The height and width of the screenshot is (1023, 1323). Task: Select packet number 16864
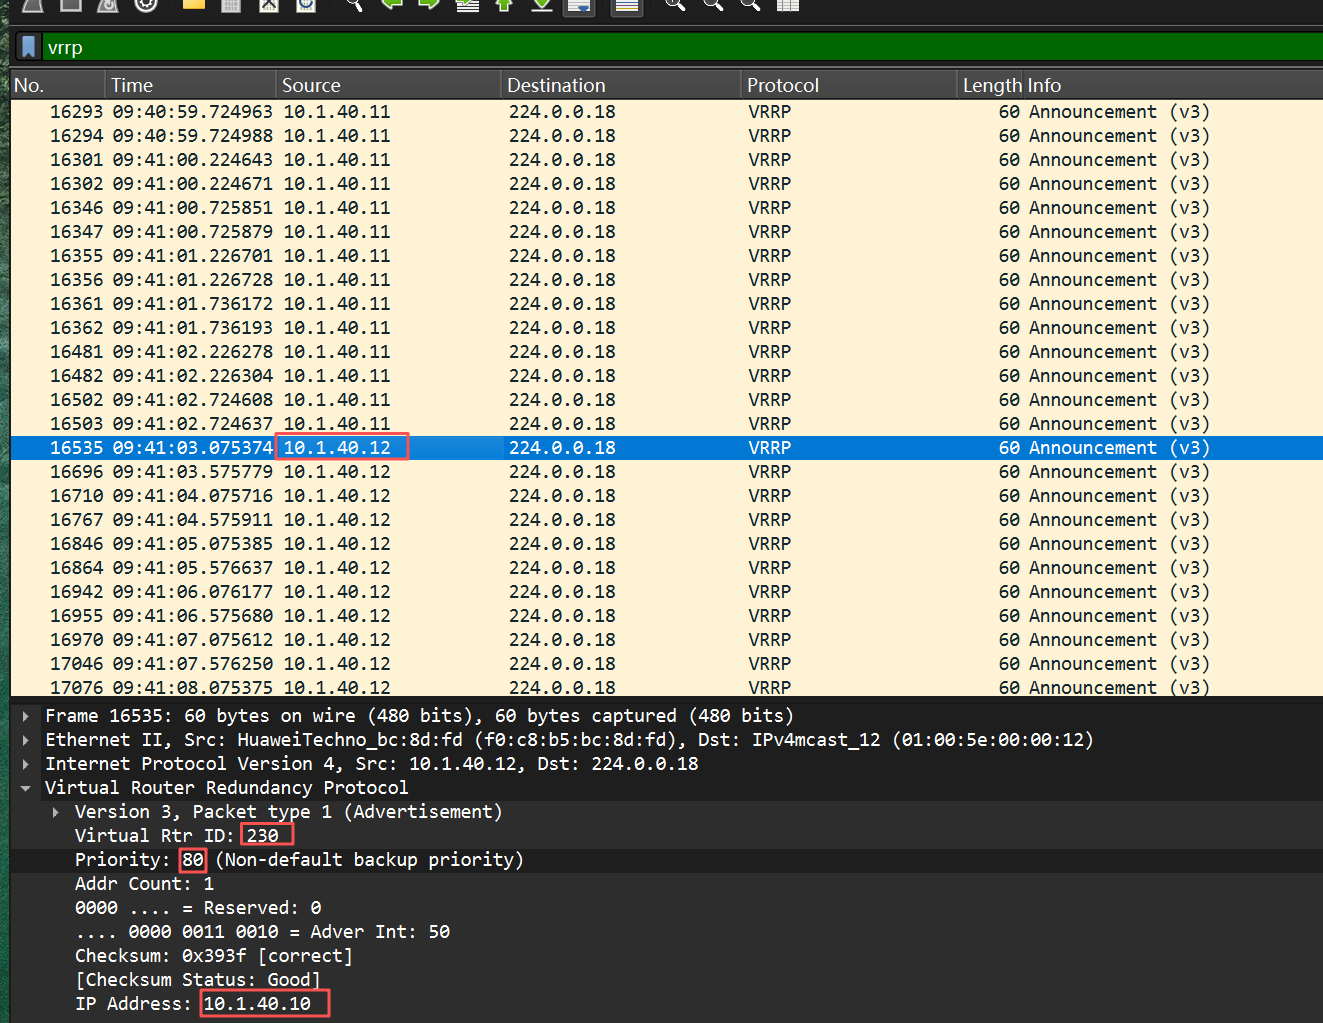[666, 568]
